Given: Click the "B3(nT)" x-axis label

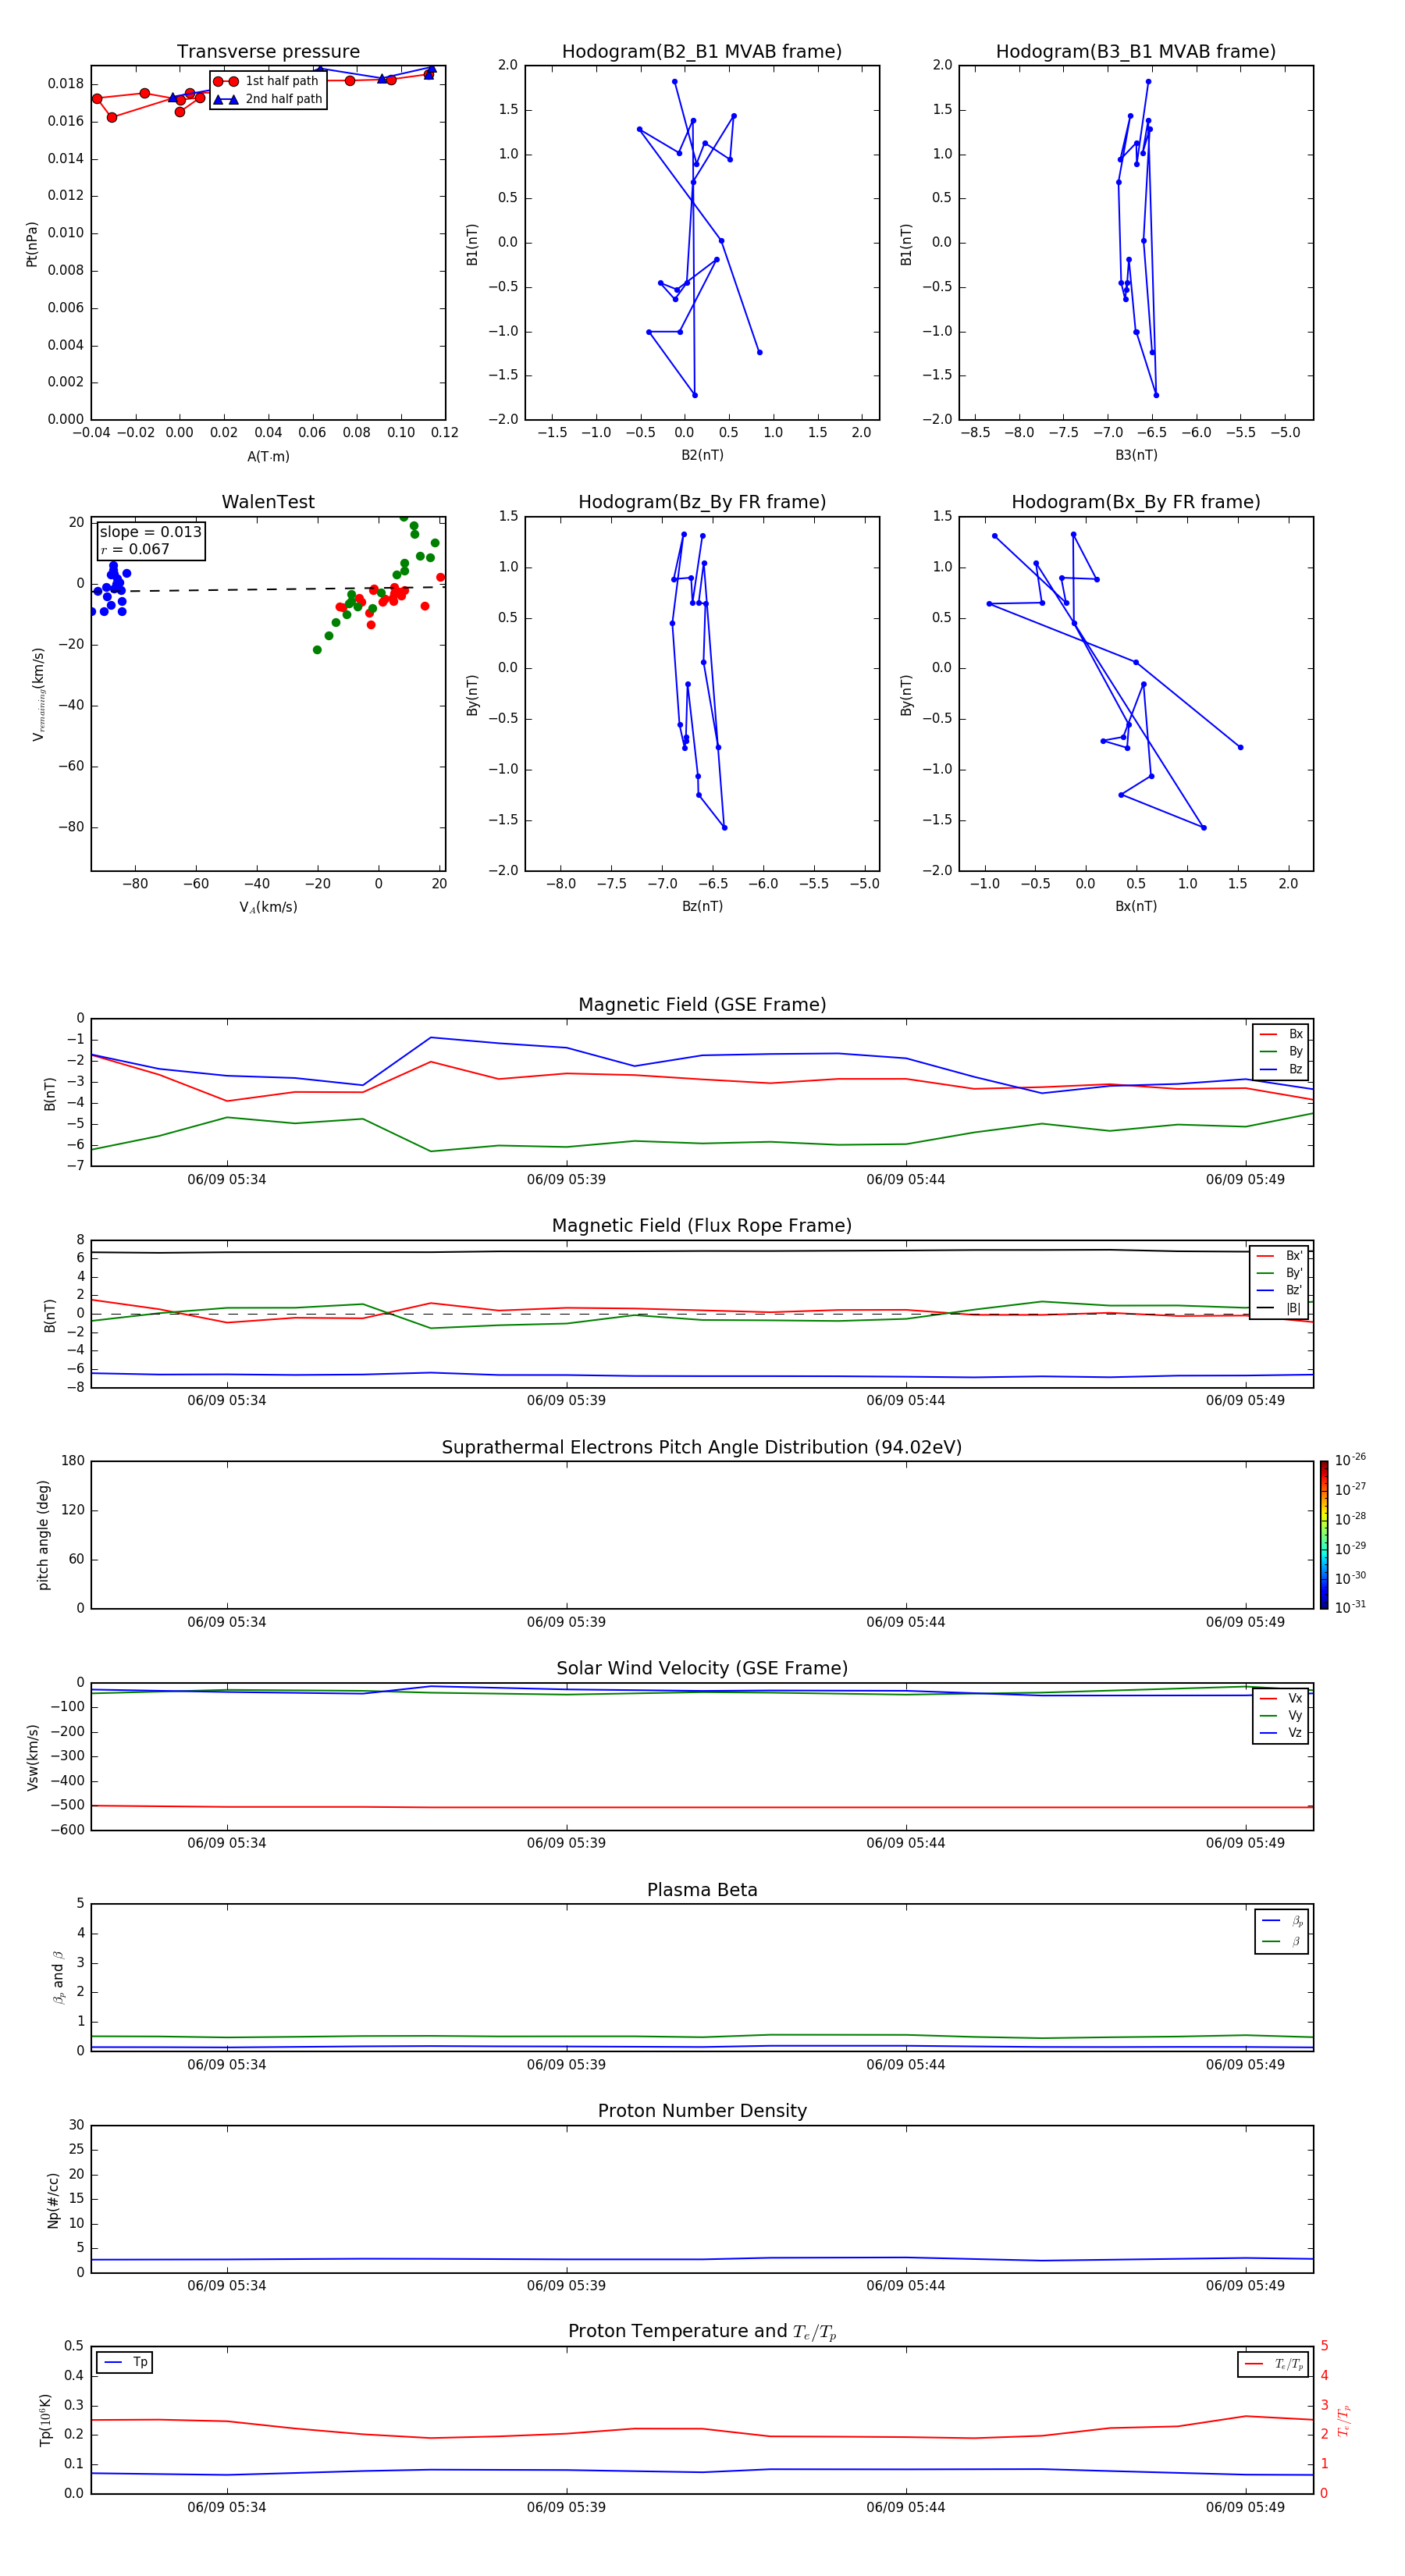Looking at the screenshot, I should tap(1136, 455).
